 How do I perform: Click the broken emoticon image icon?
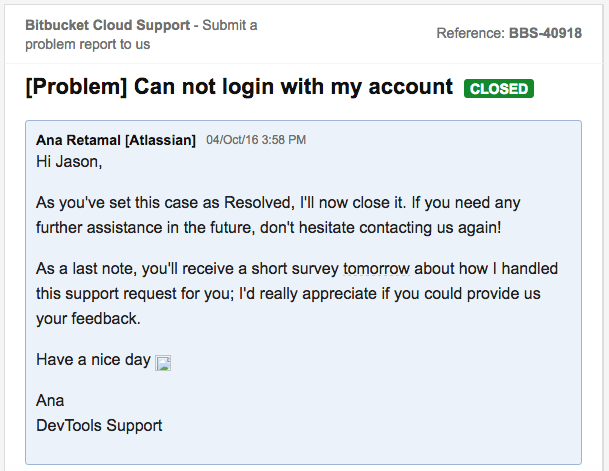(x=164, y=362)
